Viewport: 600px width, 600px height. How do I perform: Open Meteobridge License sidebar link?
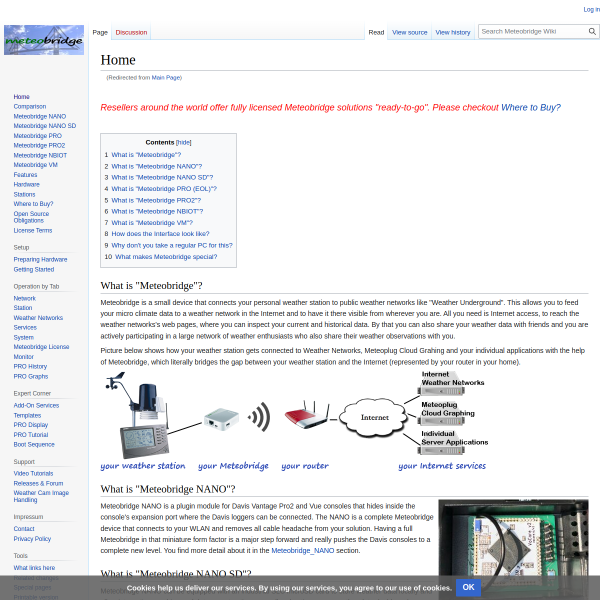(41, 347)
